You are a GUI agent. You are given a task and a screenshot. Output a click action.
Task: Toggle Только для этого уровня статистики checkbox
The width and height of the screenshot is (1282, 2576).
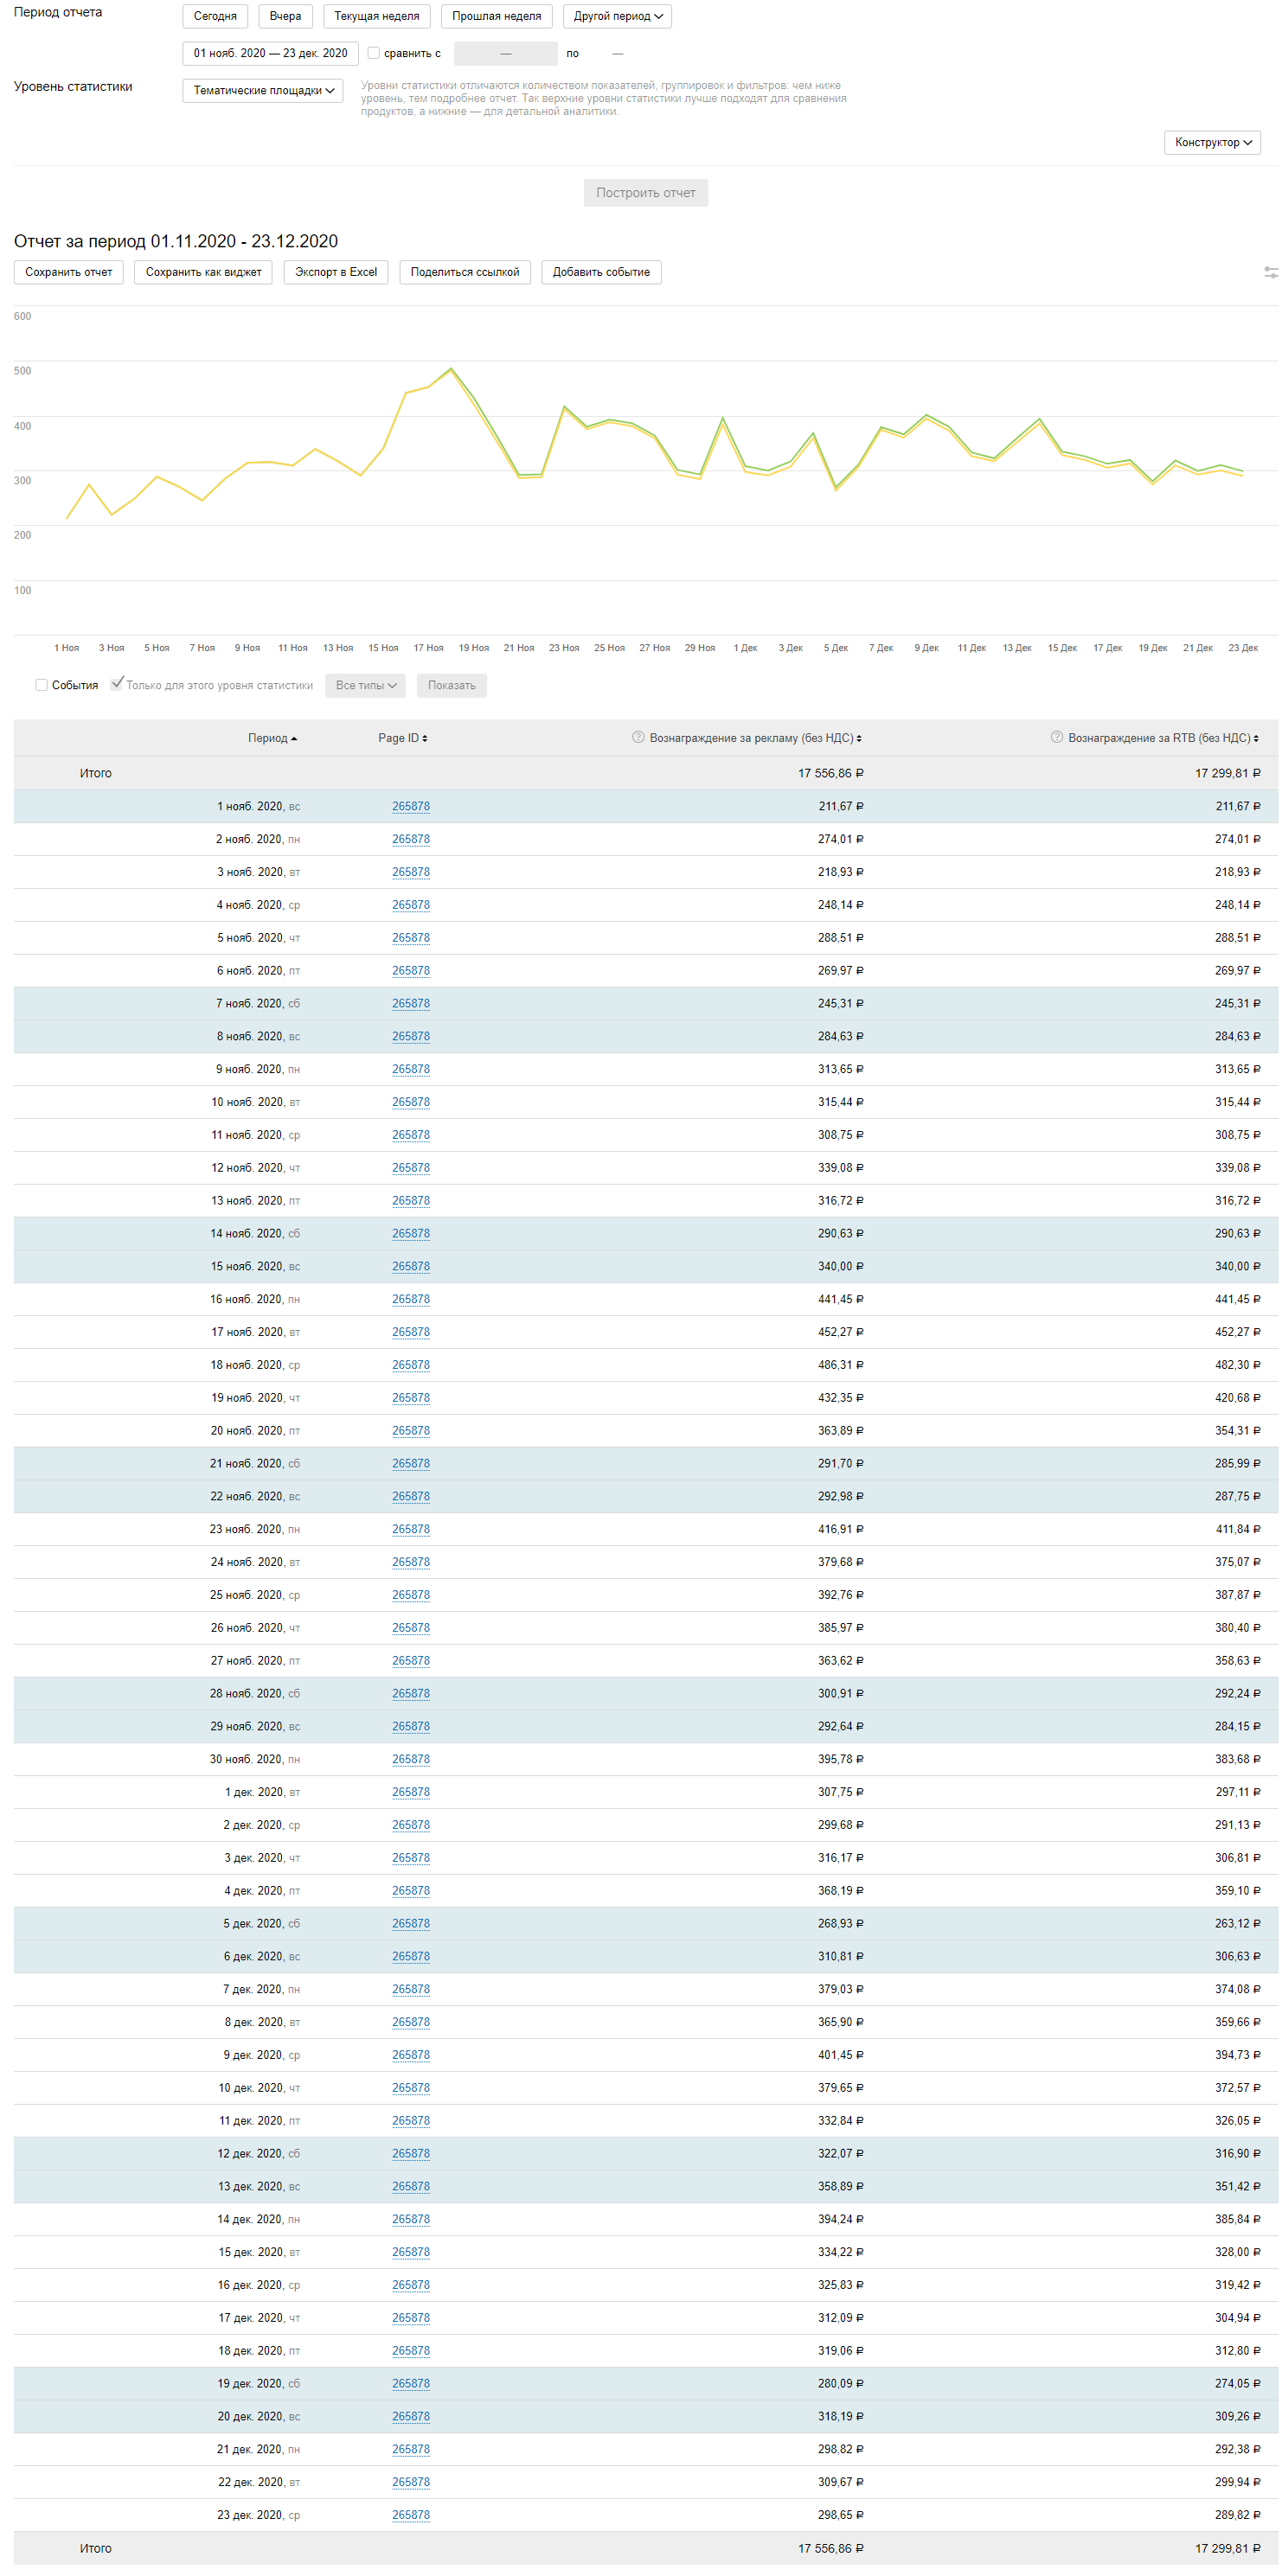click(117, 684)
